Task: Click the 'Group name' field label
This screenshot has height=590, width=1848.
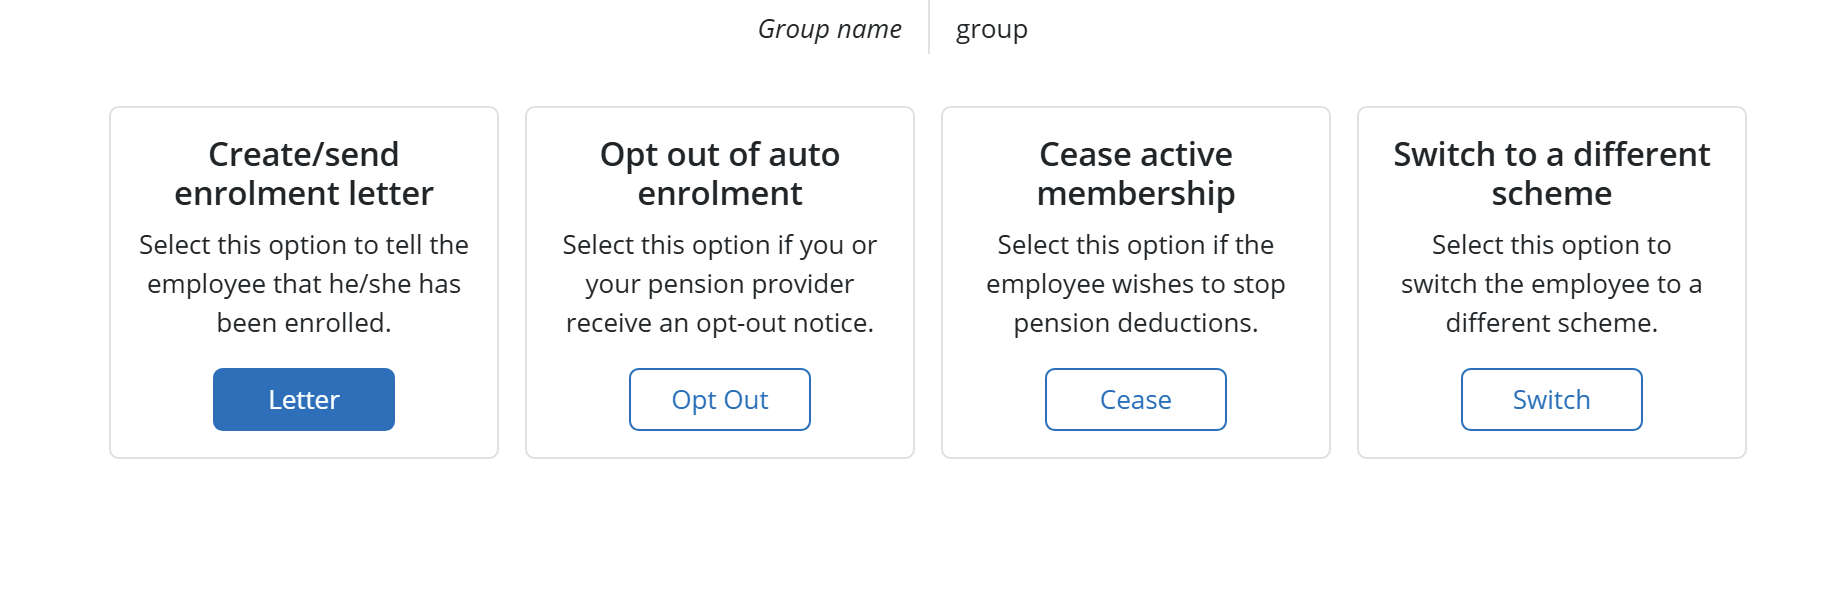Action: pos(830,29)
